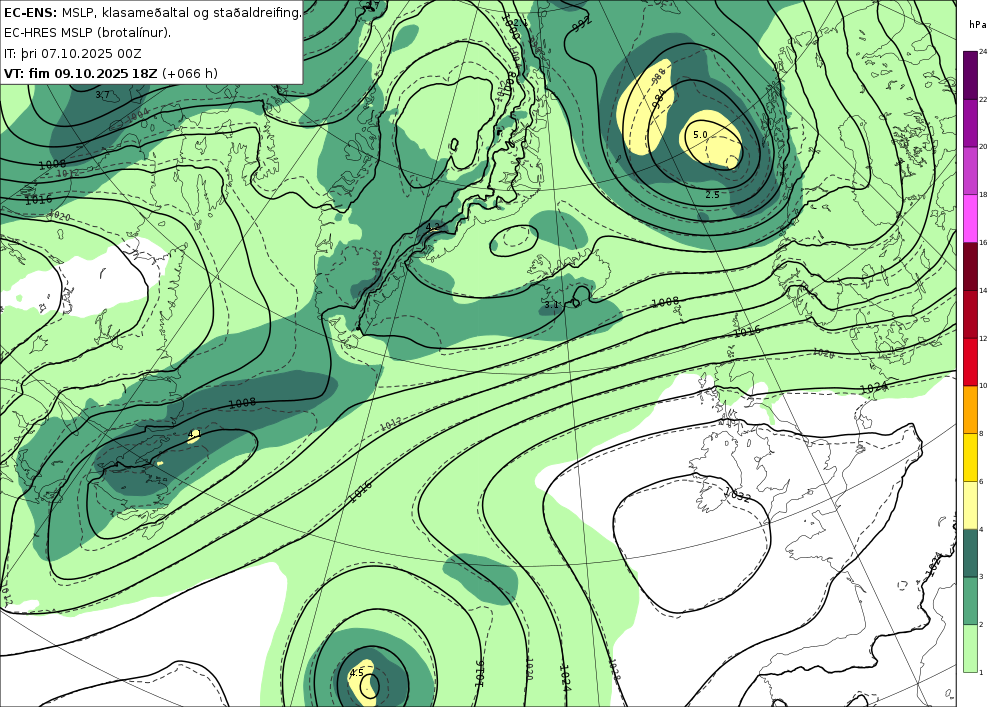
Task: Click the pale yellow 4–6 hPa legend band
Action: [x=970, y=505]
